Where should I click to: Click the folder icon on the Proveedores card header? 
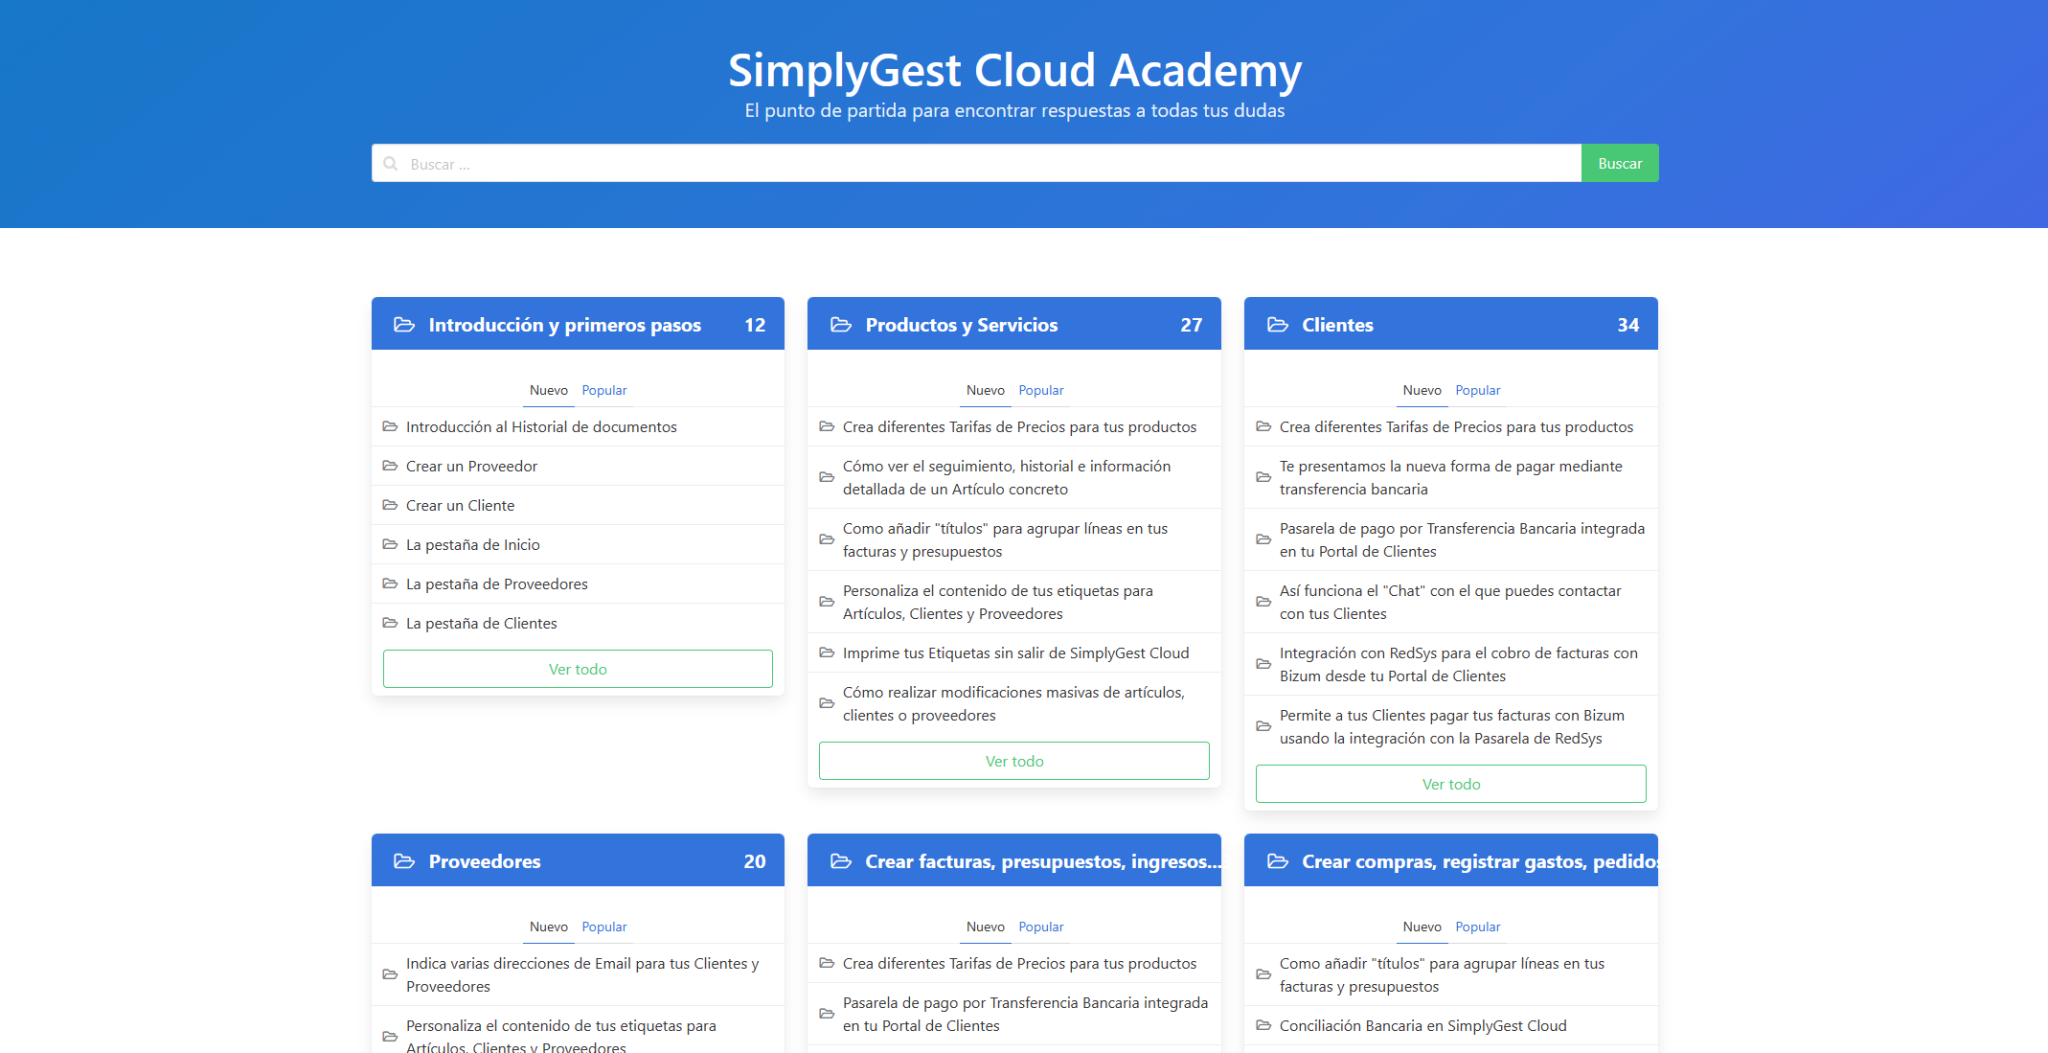click(x=404, y=861)
